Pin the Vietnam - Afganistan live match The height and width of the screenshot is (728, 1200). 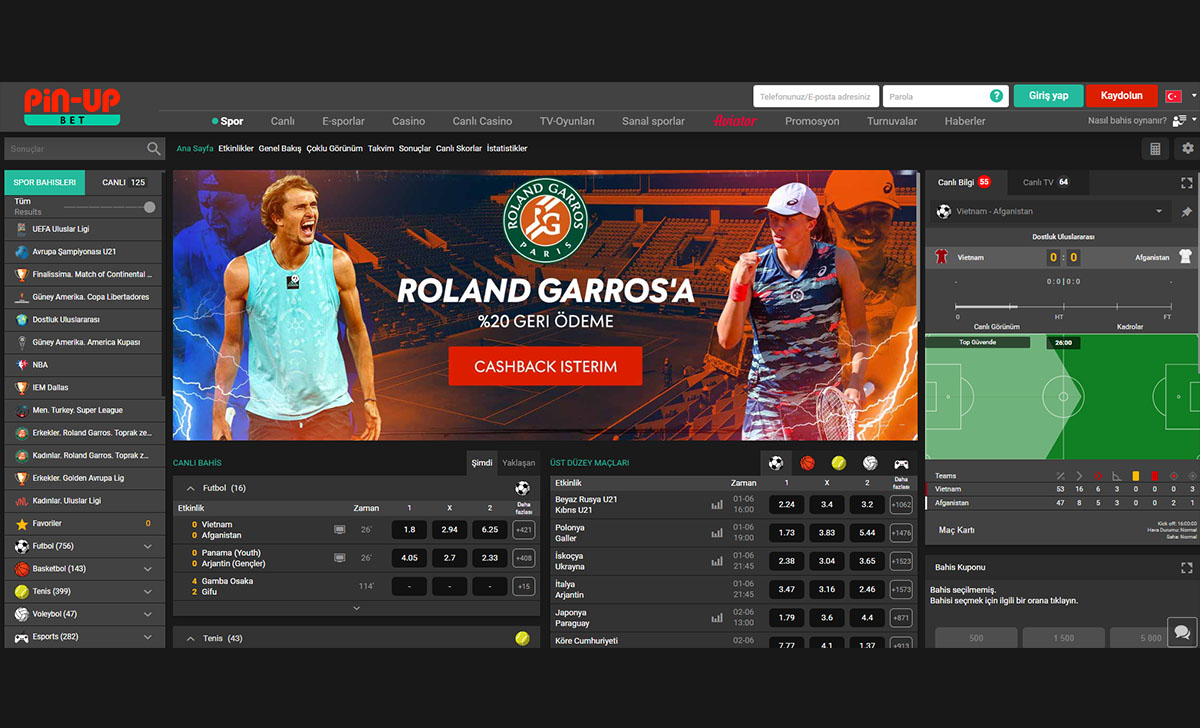(x=1187, y=212)
